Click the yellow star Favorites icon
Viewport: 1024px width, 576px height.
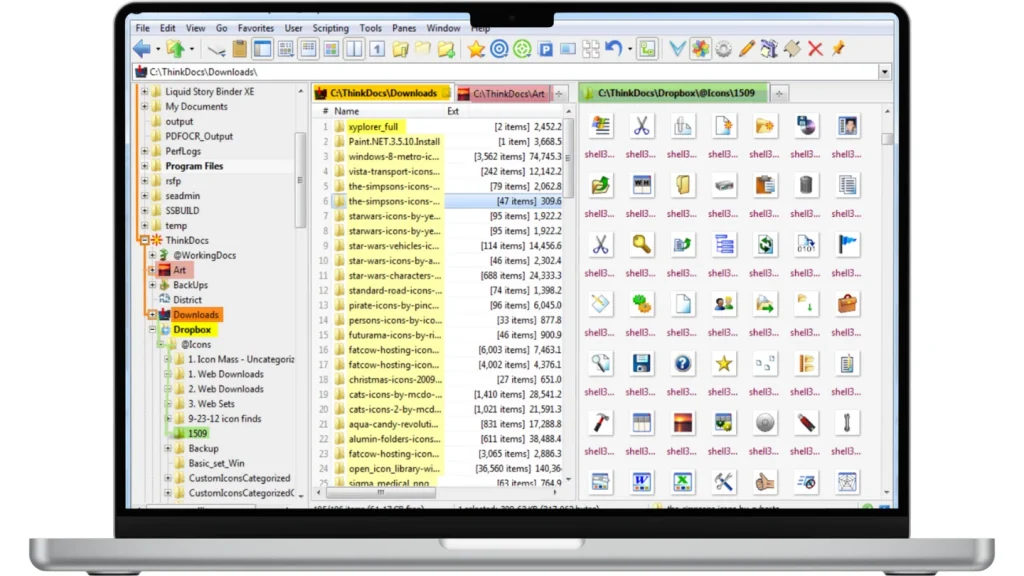pos(476,49)
